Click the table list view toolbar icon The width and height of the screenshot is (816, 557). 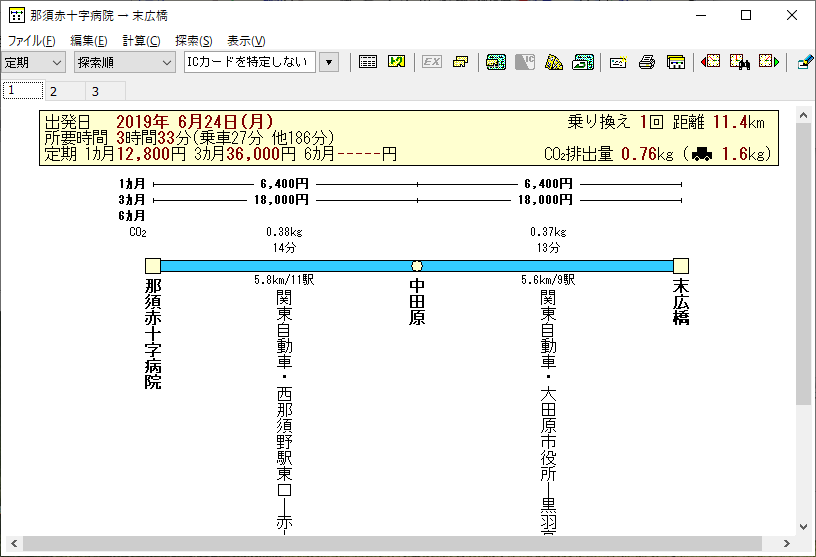[367, 62]
